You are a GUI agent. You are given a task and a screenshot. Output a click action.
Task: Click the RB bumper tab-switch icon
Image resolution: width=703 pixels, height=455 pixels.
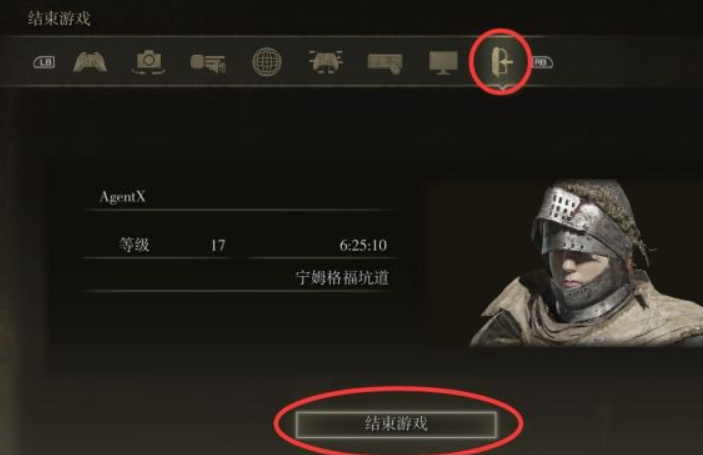(x=542, y=62)
